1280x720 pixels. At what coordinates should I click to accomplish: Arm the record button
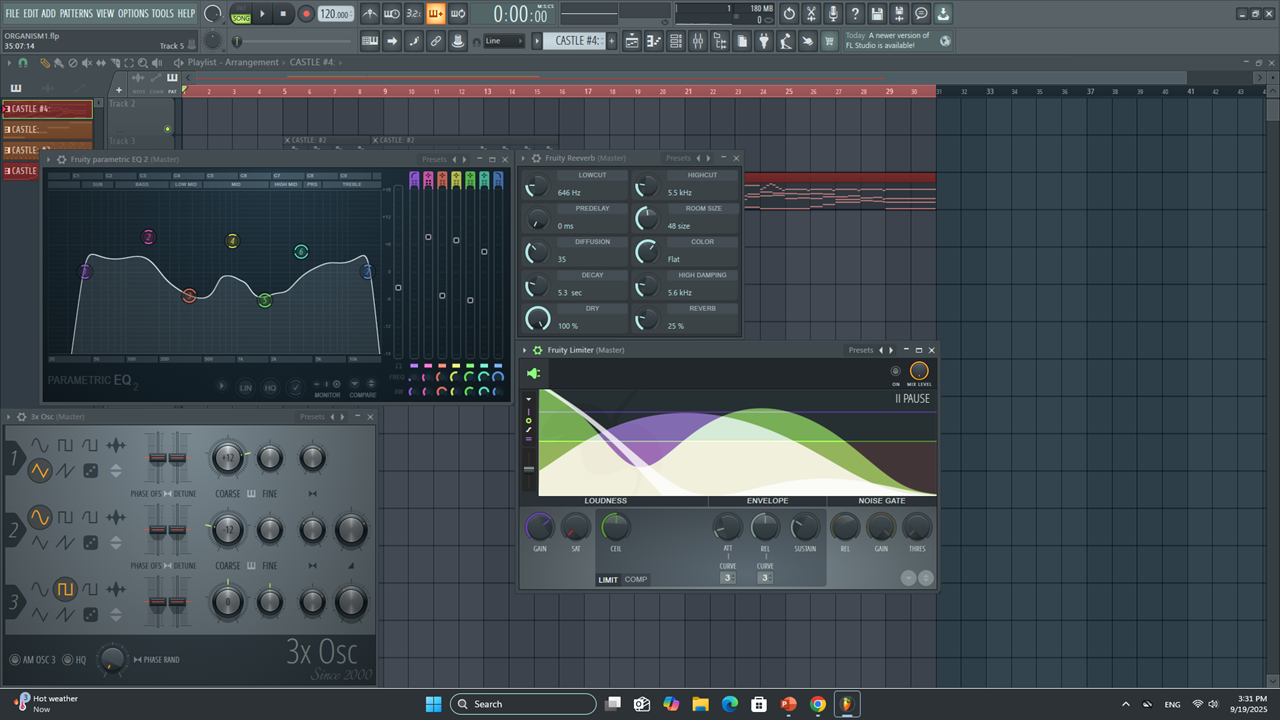click(x=305, y=14)
